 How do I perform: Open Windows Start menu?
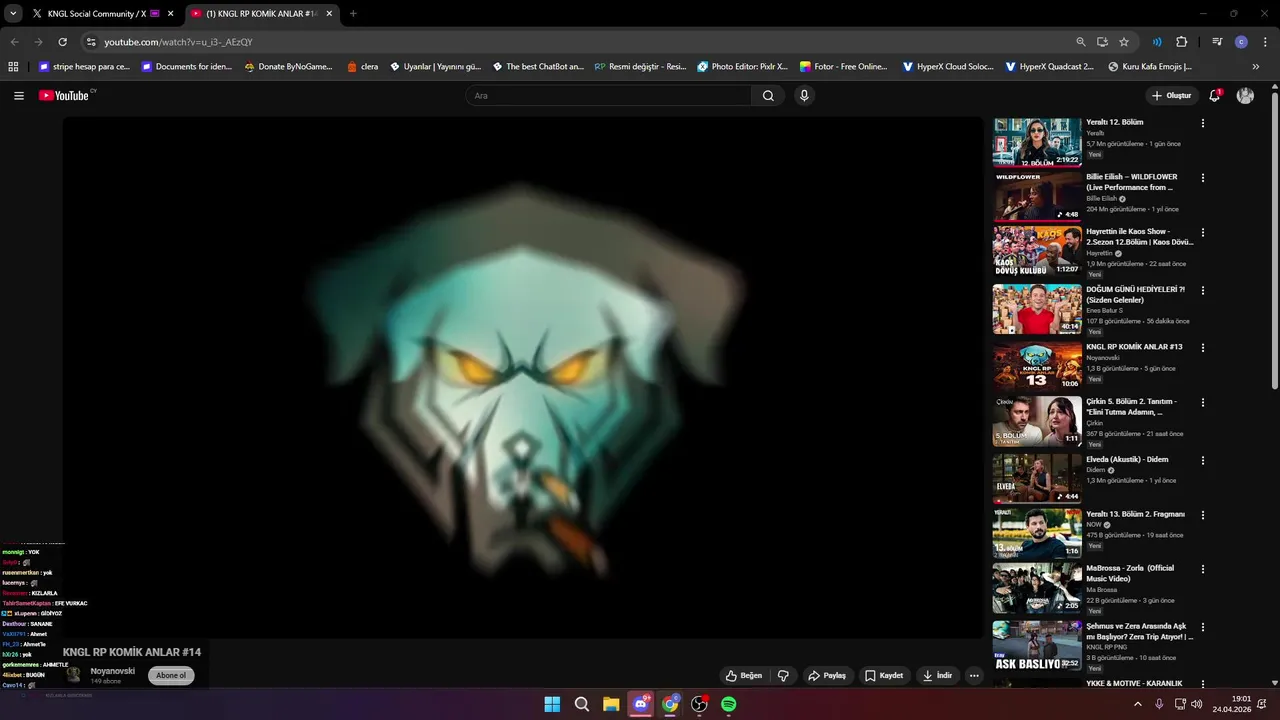552,704
